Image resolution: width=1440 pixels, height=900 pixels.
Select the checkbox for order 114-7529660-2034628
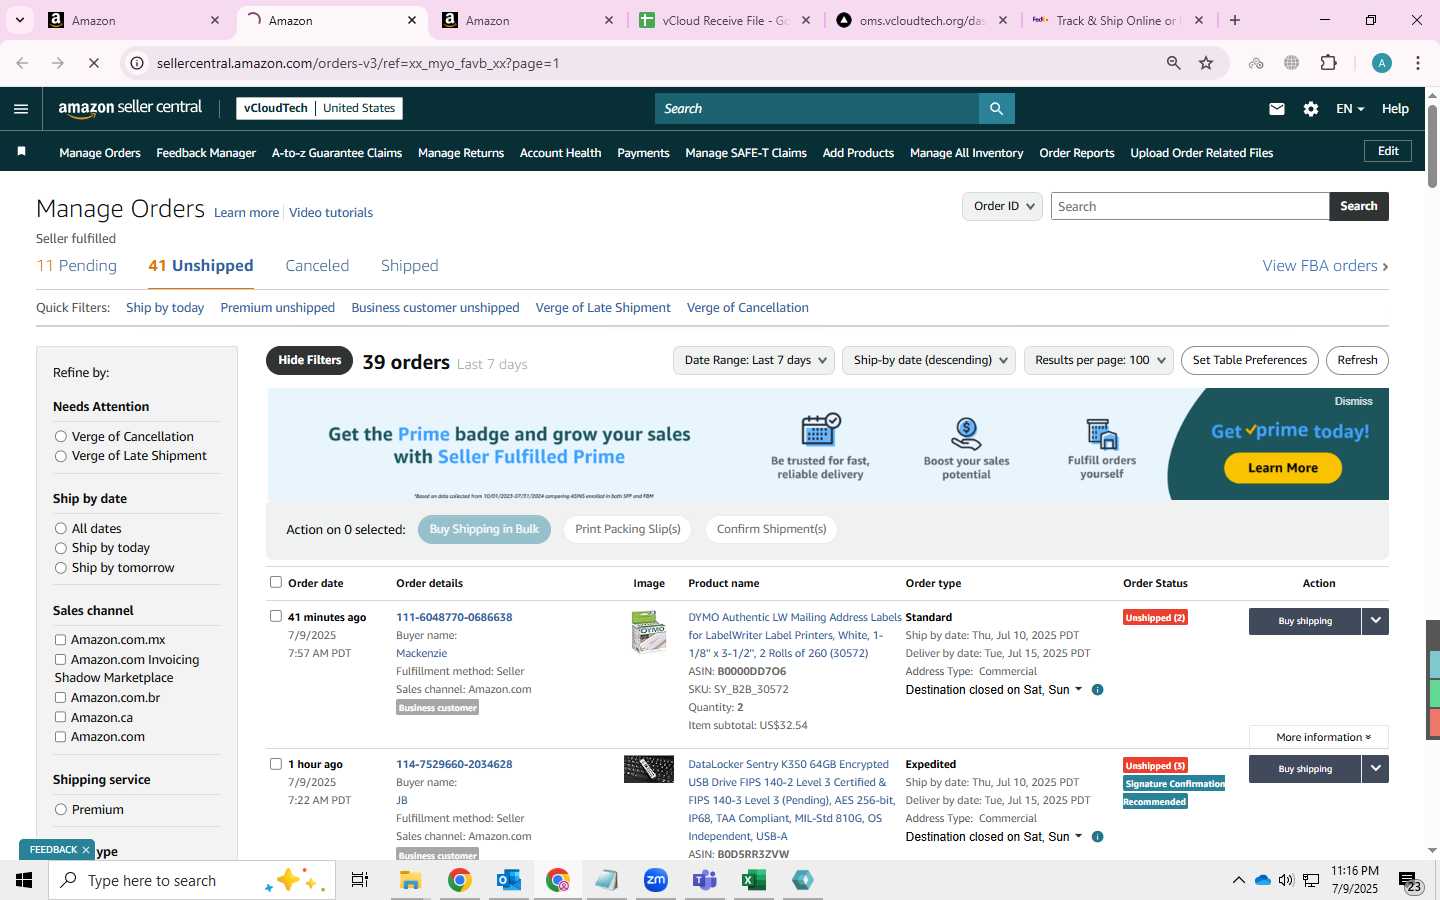(x=276, y=764)
